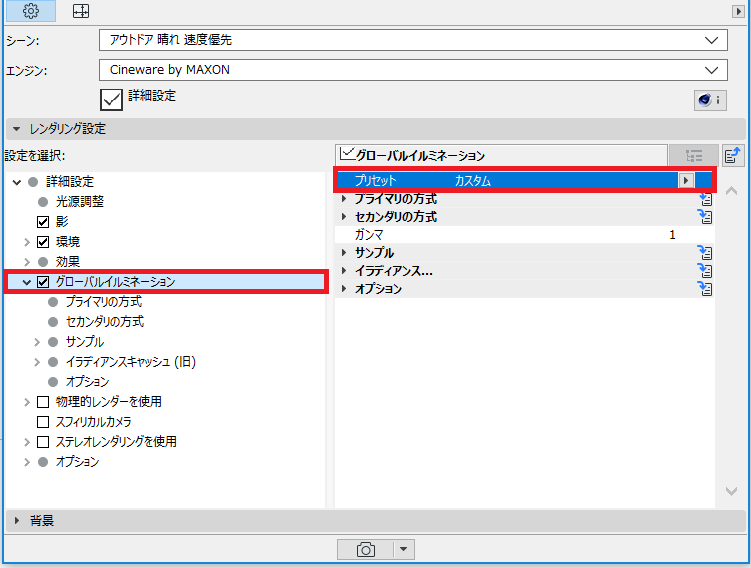Click the panel flyout arrow at top right
The image size is (751, 568).
pos(738,11)
